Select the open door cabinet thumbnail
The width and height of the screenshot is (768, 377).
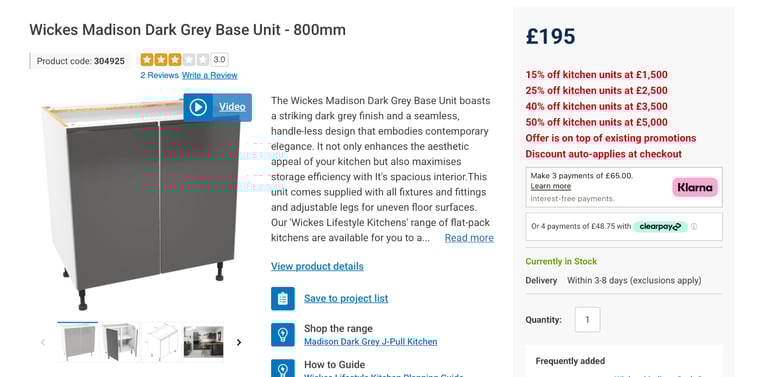tap(120, 342)
